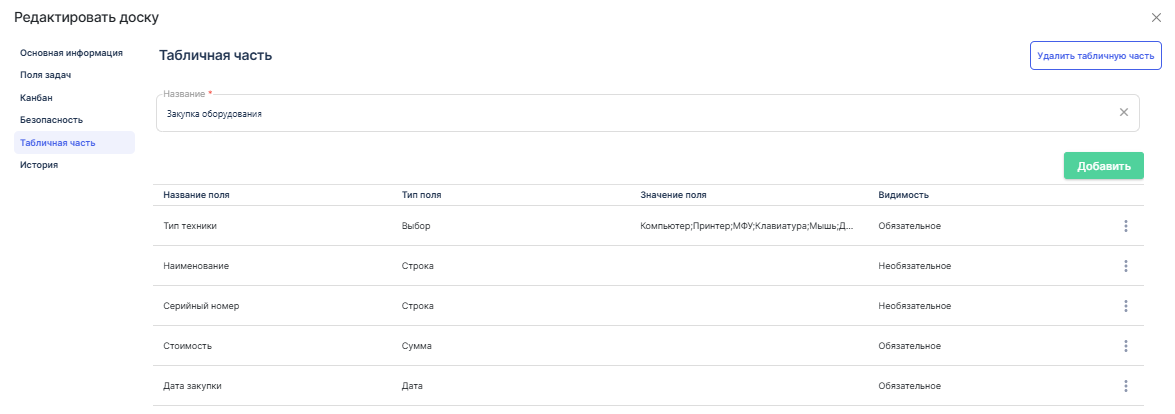The image size is (1175, 414).
Task: Click the Тип техники field name
Action: pyautogui.click(x=190, y=226)
